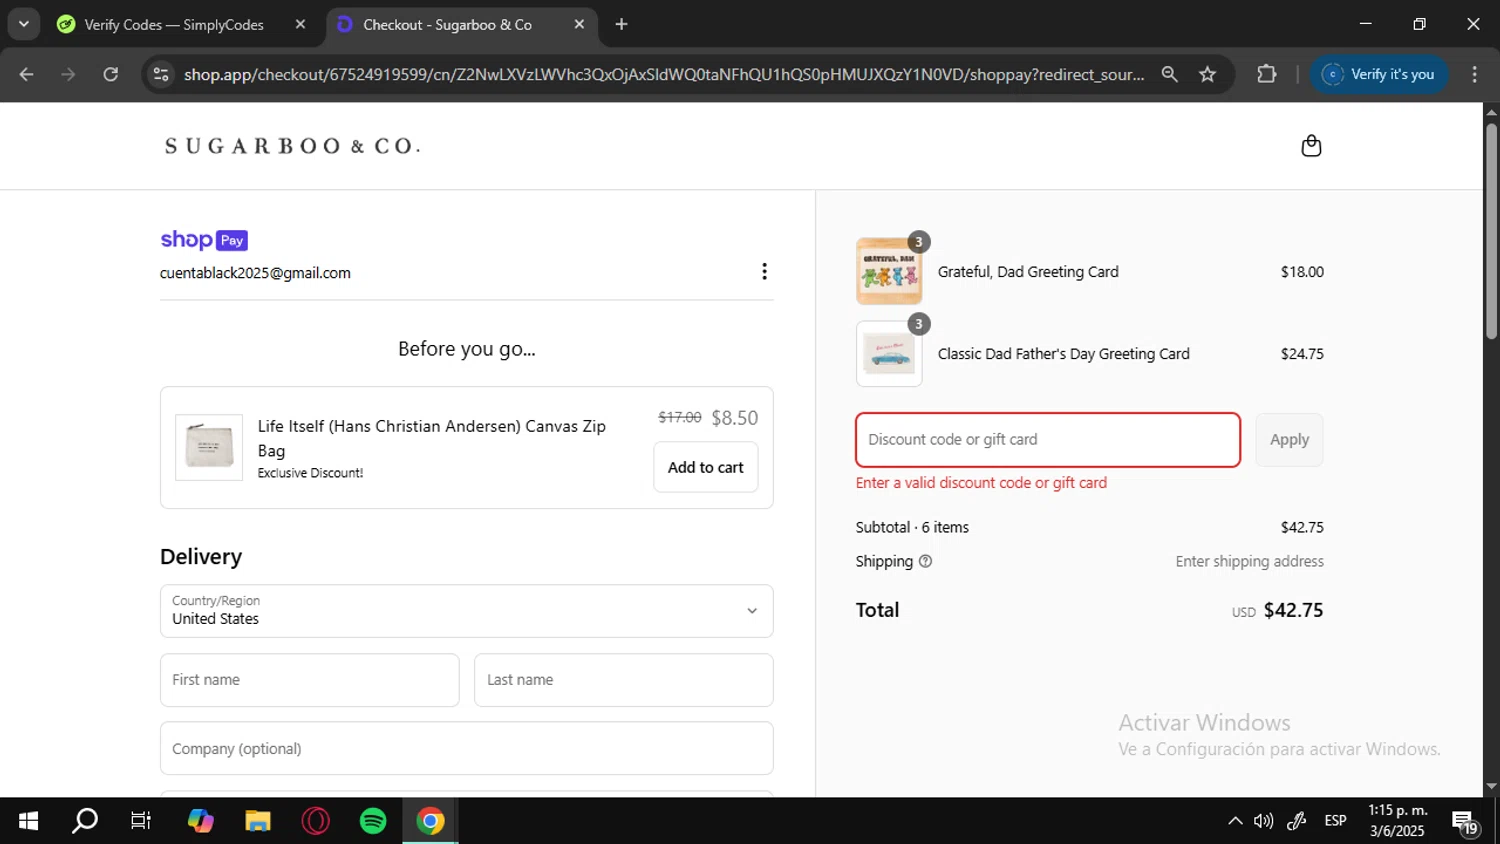Click the discounted price $8.50

(734, 418)
